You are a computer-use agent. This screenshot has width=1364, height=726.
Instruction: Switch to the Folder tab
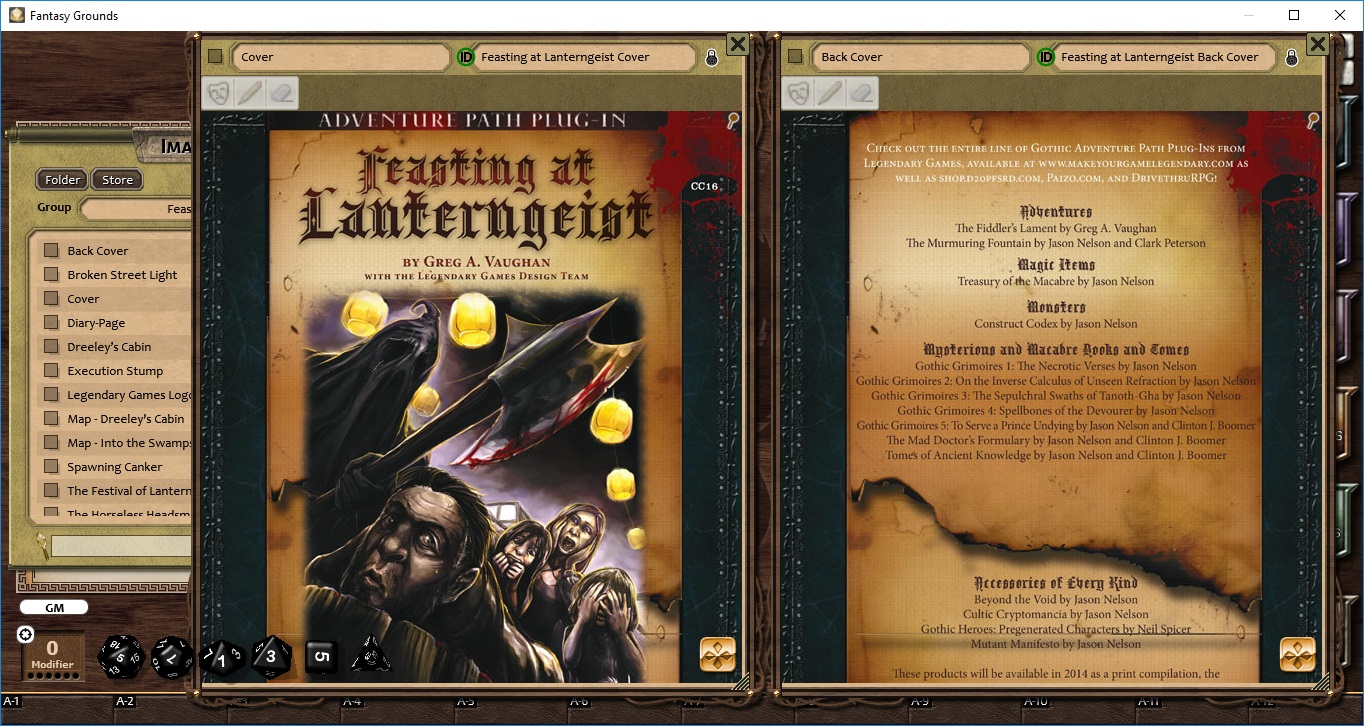[x=61, y=179]
